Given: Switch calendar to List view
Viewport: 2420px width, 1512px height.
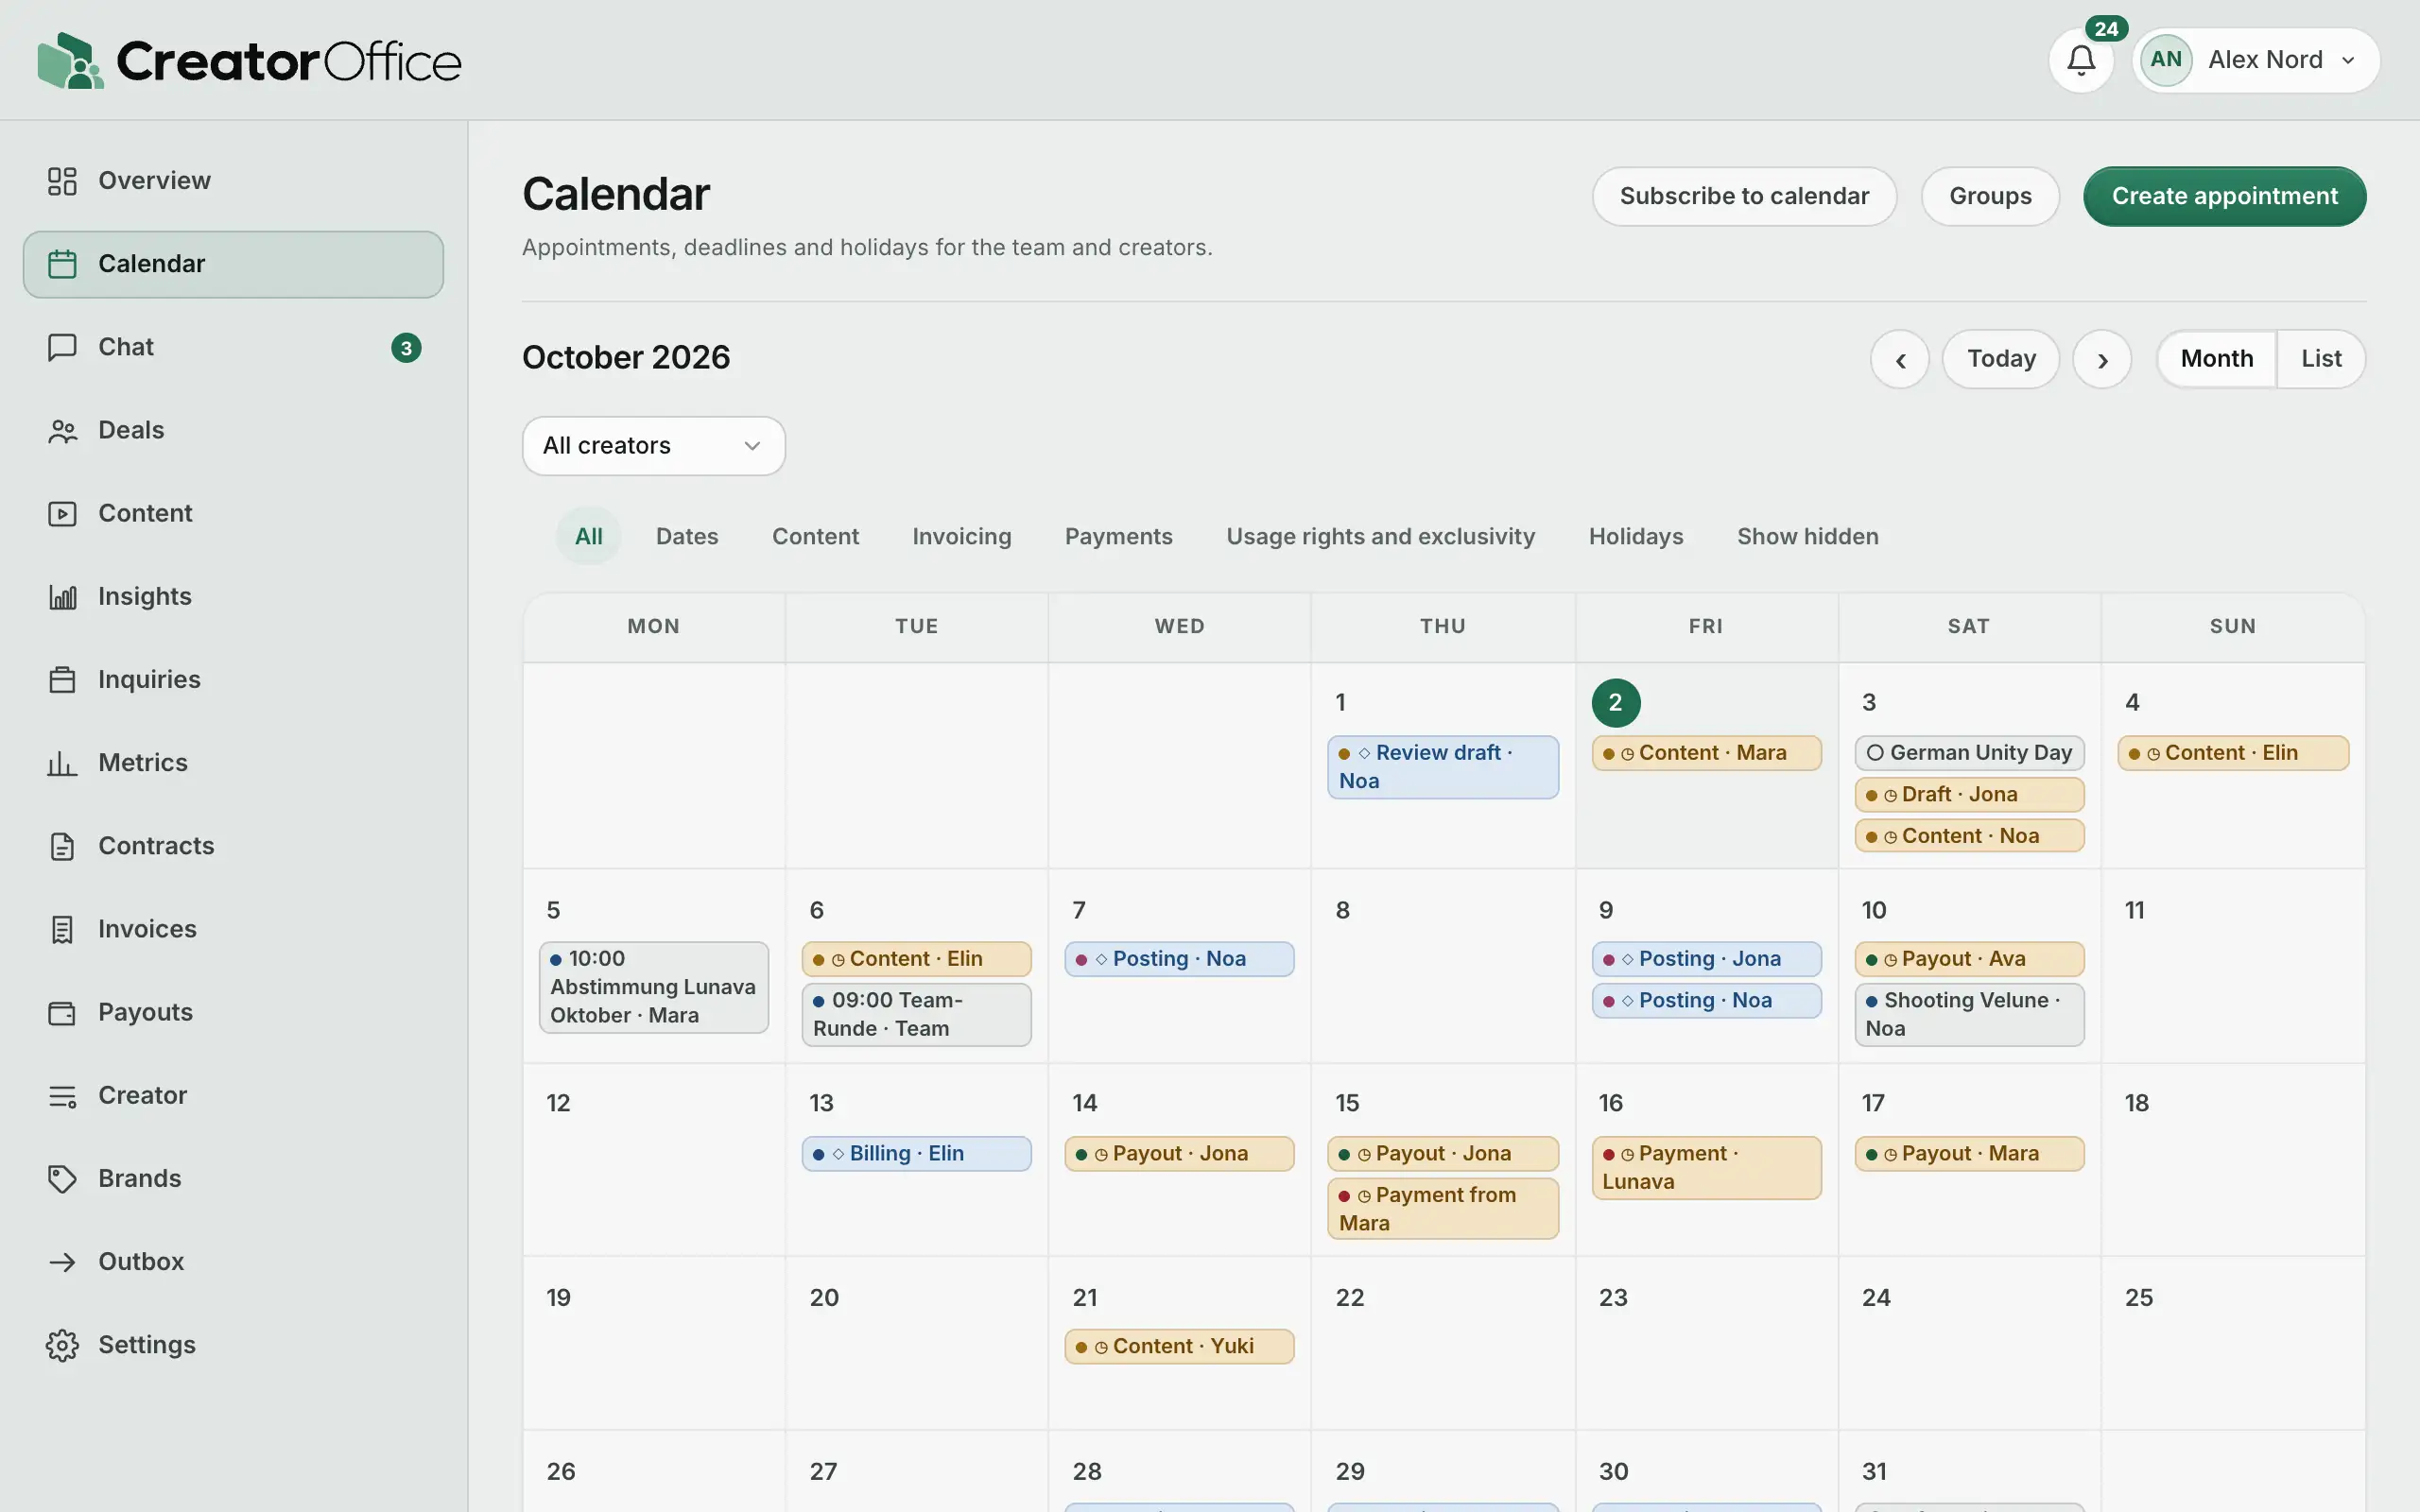Looking at the screenshot, I should click(x=2321, y=359).
